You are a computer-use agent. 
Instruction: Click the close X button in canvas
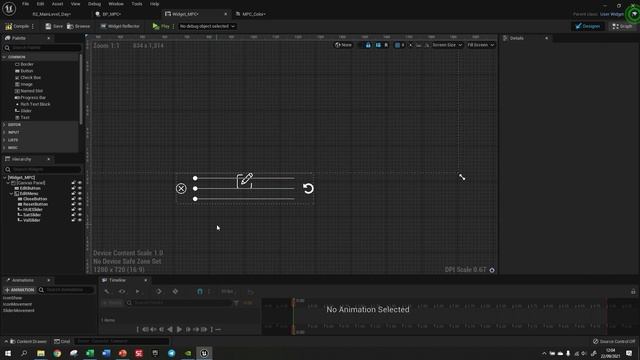[181, 188]
